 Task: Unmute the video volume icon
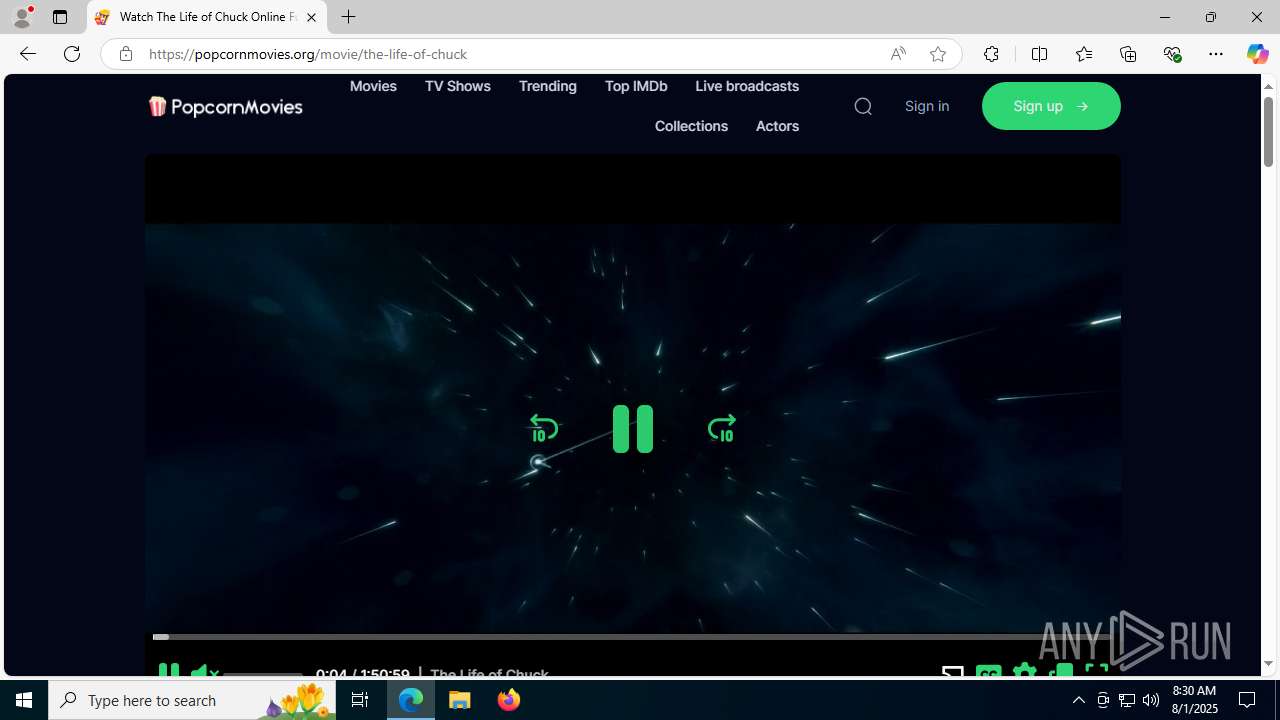point(203,672)
